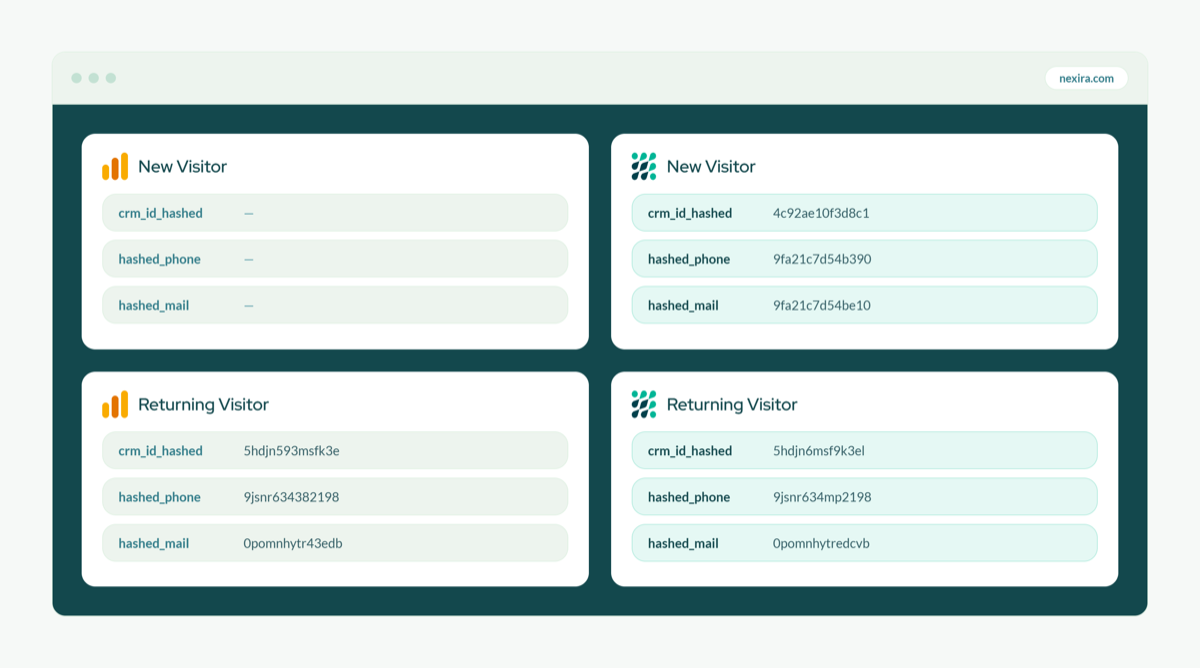This screenshot has width=1200, height=668.
Task: Click hashed_mail value 0pomnhytr43edb
Action: click(x=293, y=543)
